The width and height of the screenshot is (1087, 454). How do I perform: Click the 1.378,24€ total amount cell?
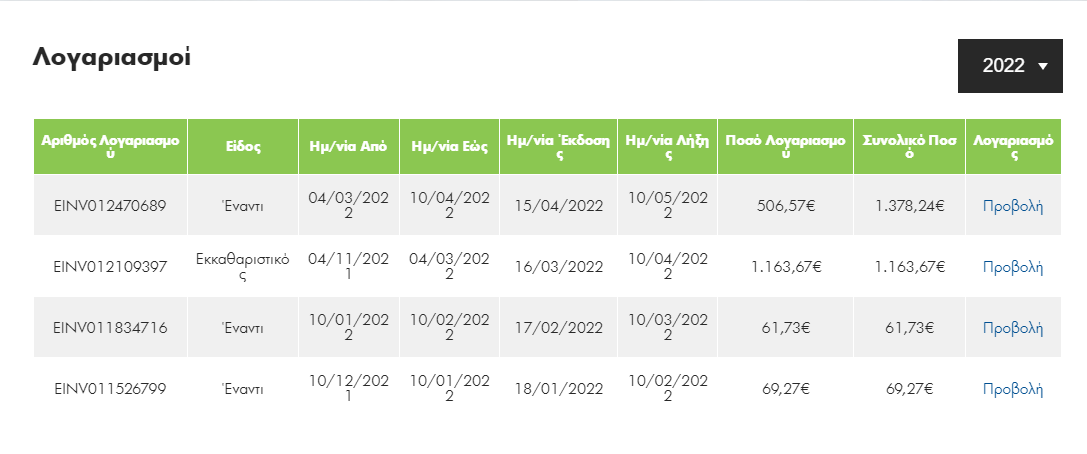tap(910, 206)
